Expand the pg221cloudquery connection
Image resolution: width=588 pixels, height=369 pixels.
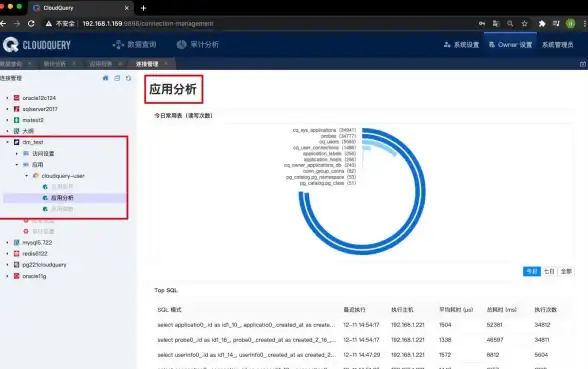(x=7, y=265)
